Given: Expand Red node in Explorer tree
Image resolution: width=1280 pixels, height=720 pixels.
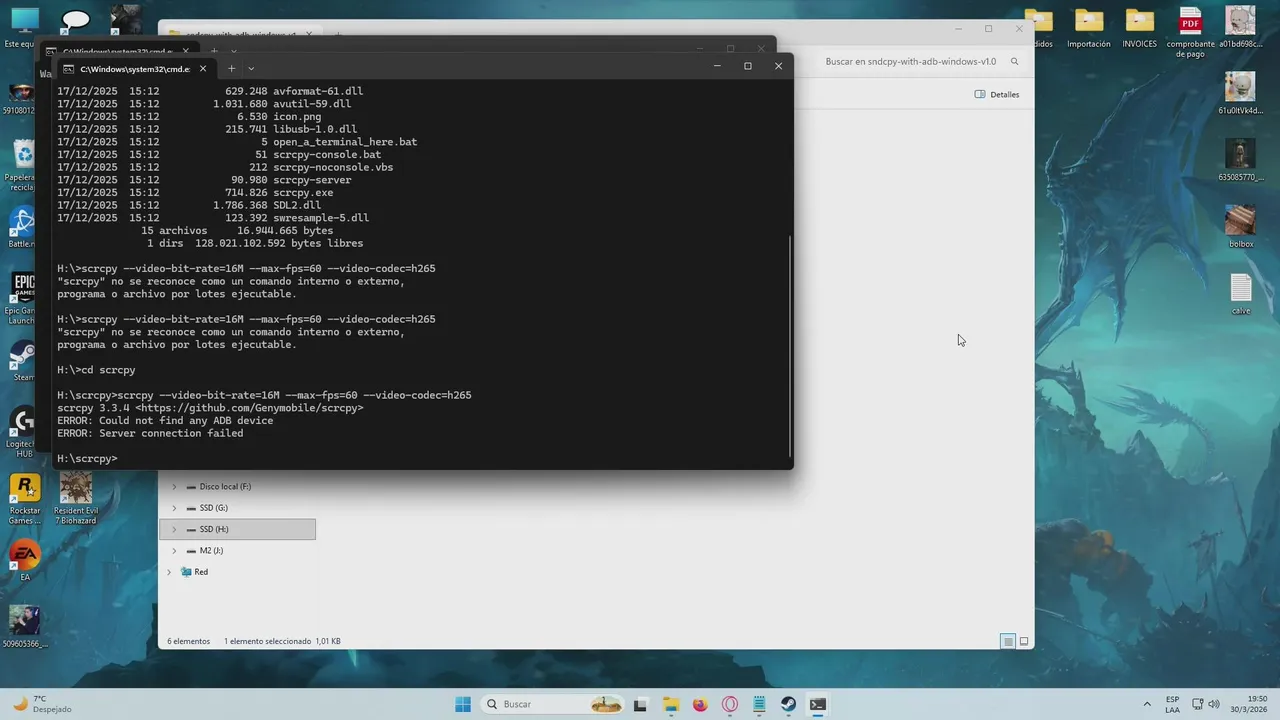Looking at the screenshot, I should [x=168, y=572].
